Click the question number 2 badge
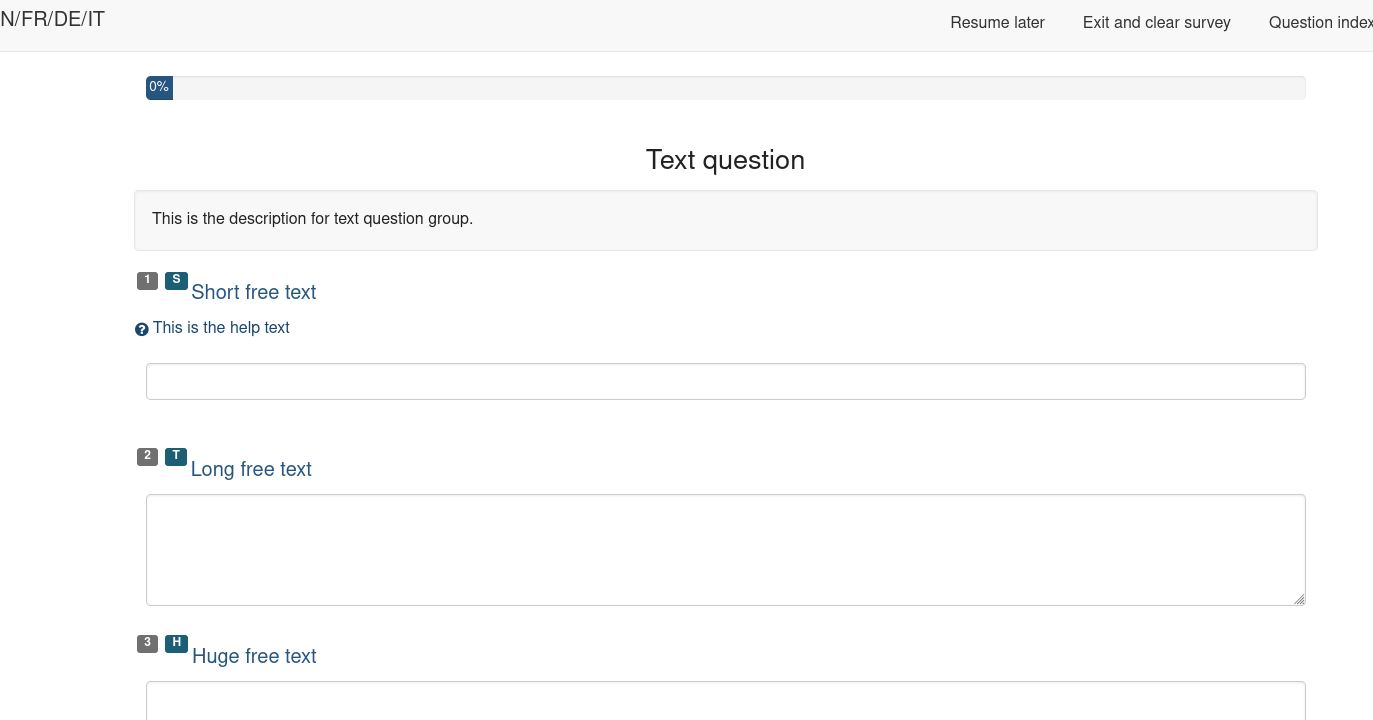The image size is (1373, 720). click(147, 456)
